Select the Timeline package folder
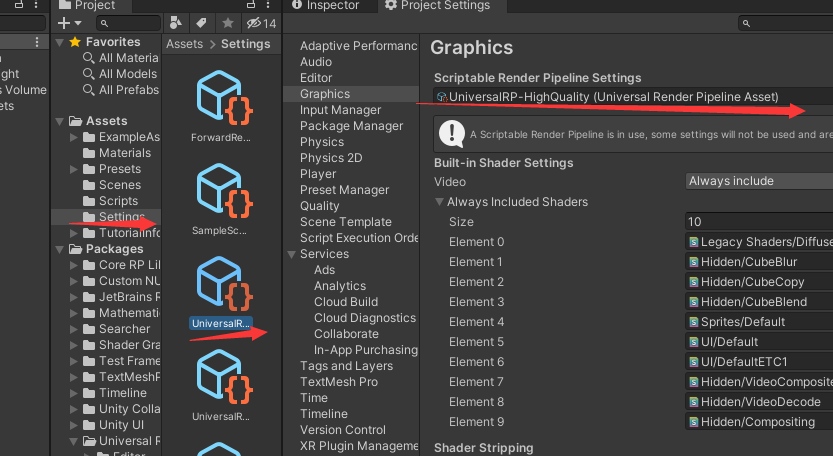The height and width of the screenshot is (456, 833). (115, 393)
